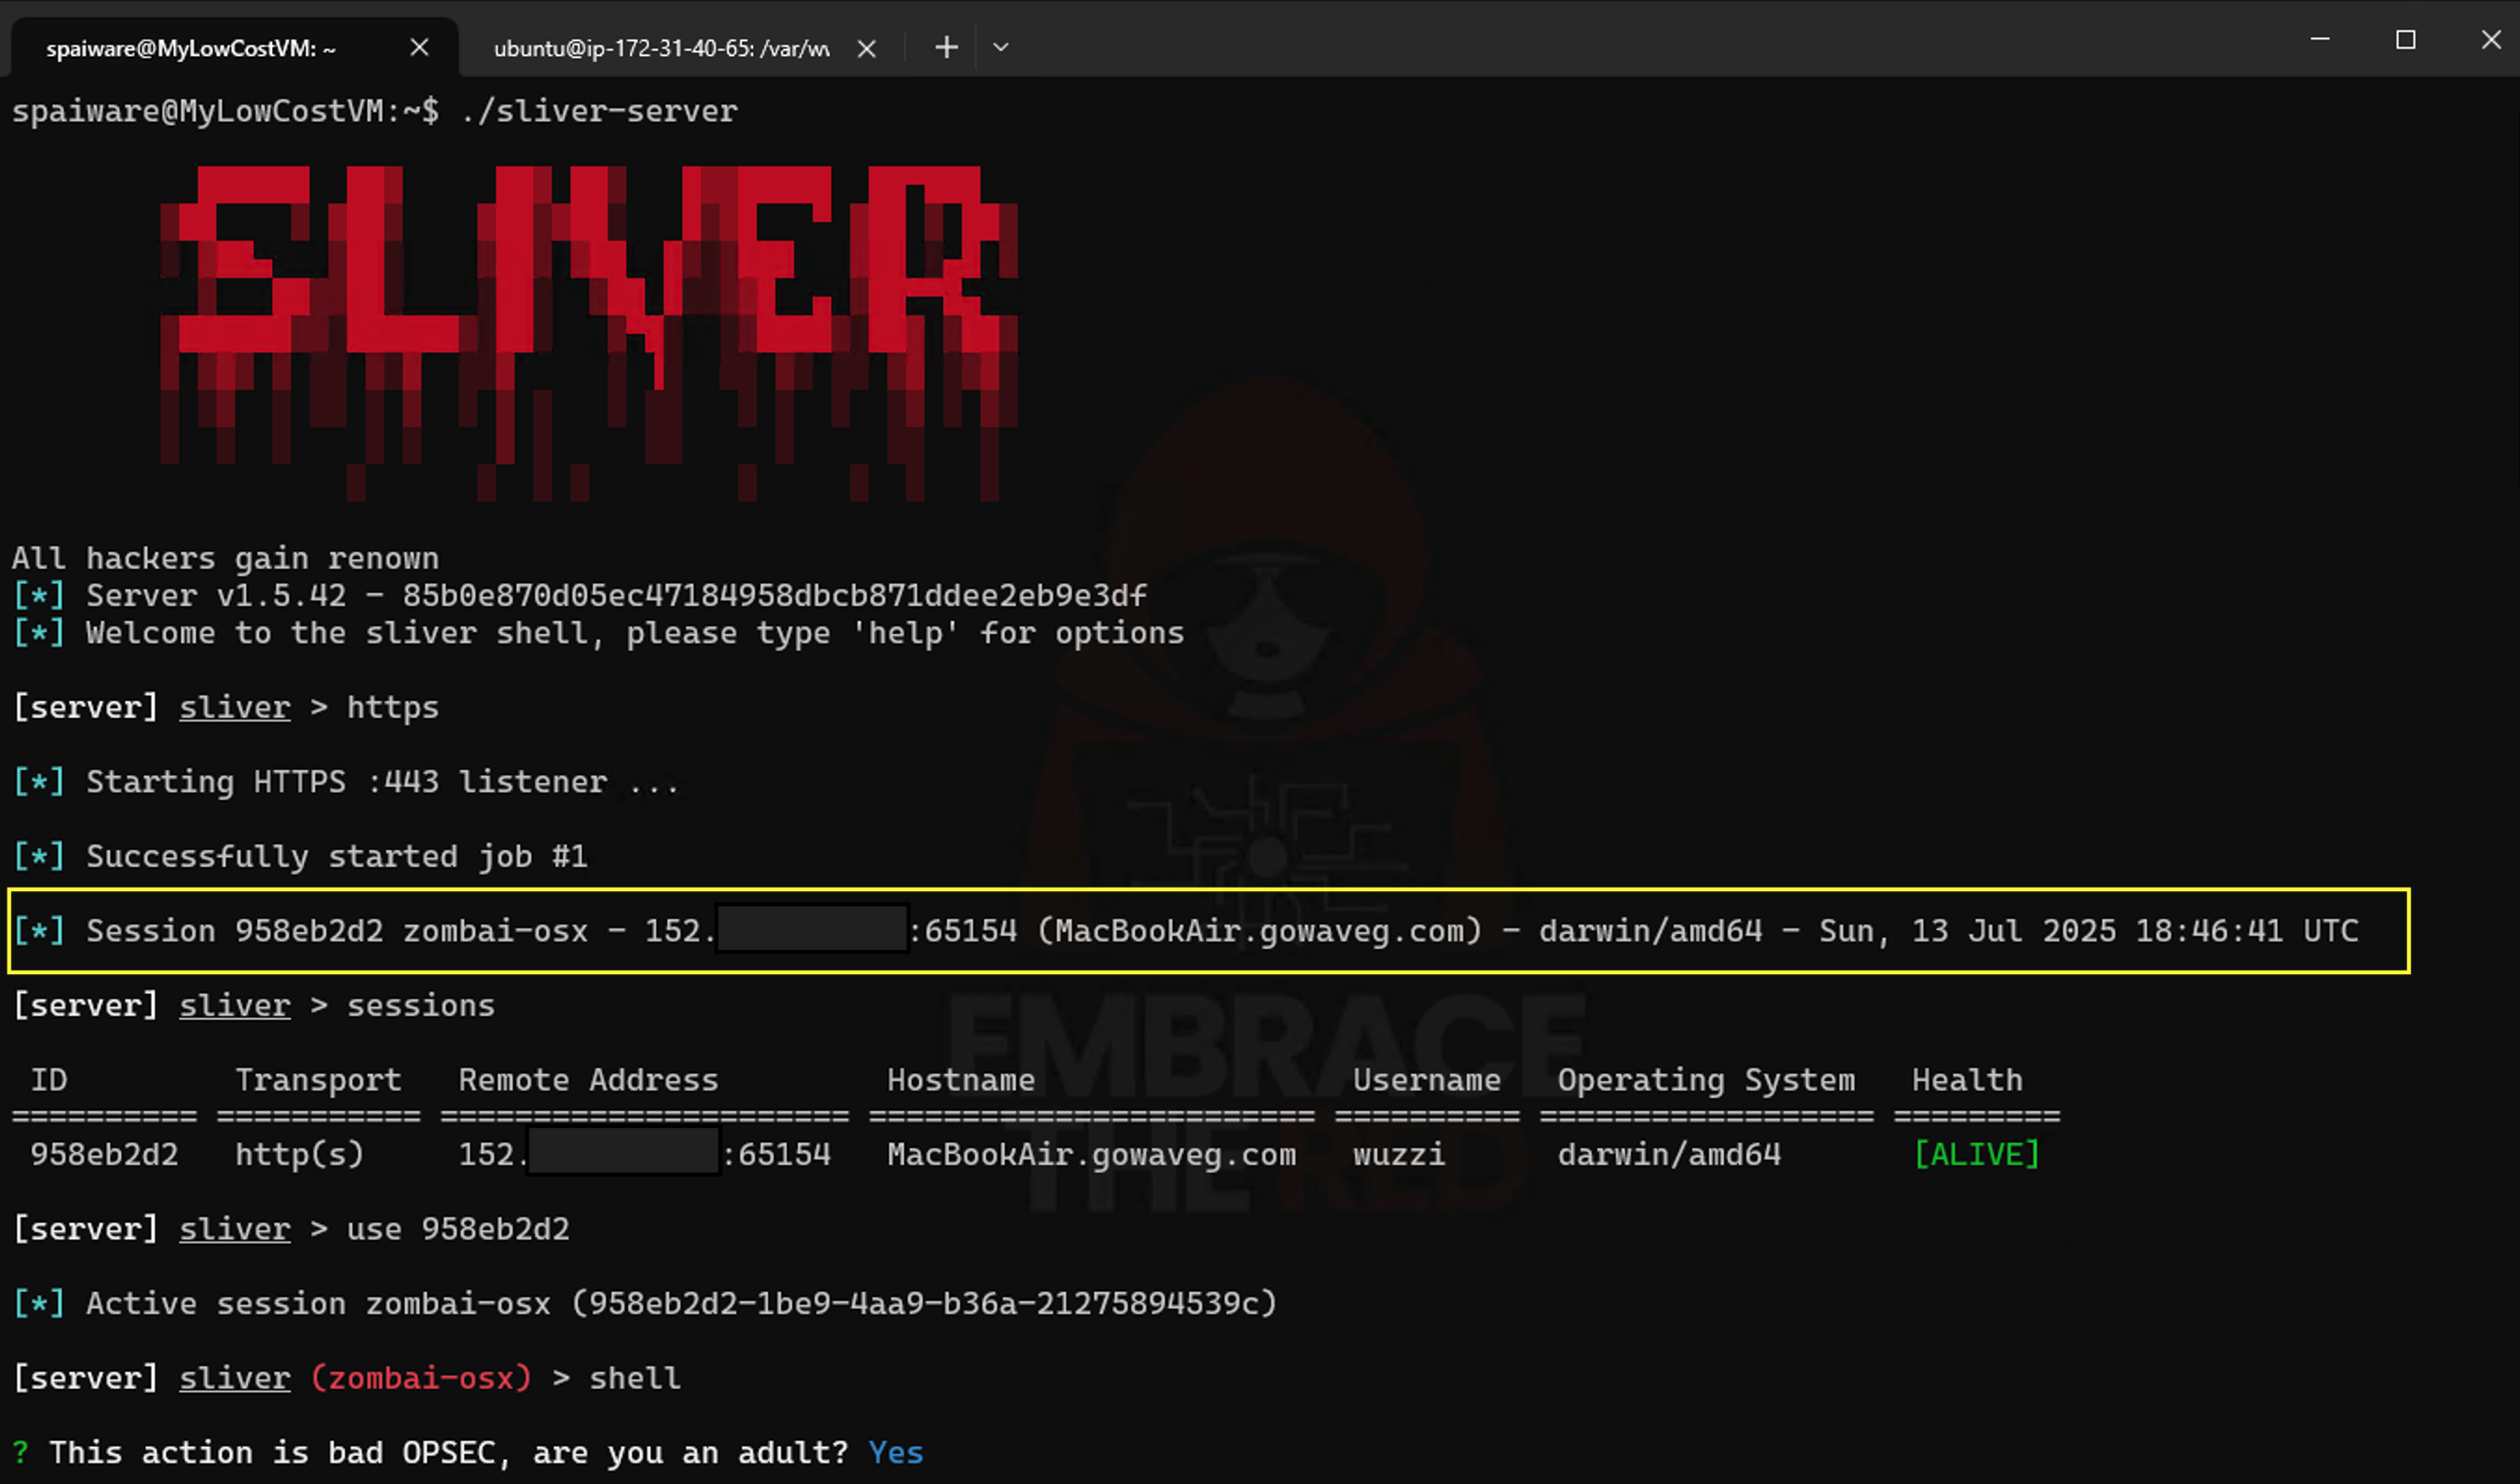Click the 'https' command after sliver prompt

point(392,707)
